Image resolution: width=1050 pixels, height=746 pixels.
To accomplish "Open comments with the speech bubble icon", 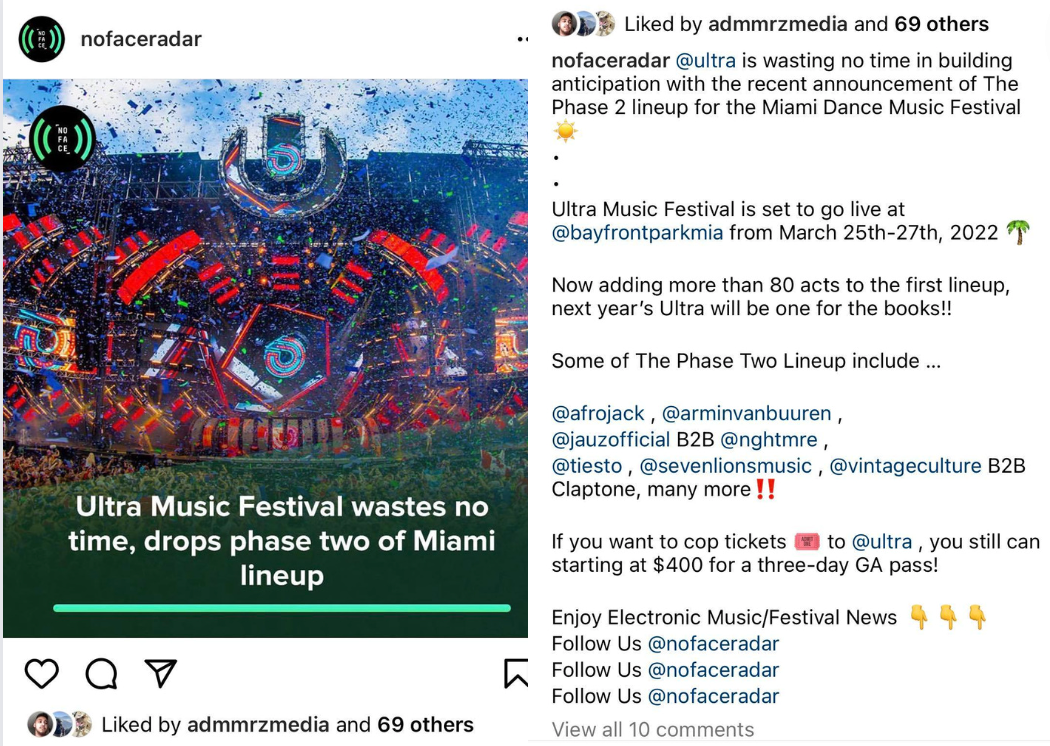I will 101,674.
